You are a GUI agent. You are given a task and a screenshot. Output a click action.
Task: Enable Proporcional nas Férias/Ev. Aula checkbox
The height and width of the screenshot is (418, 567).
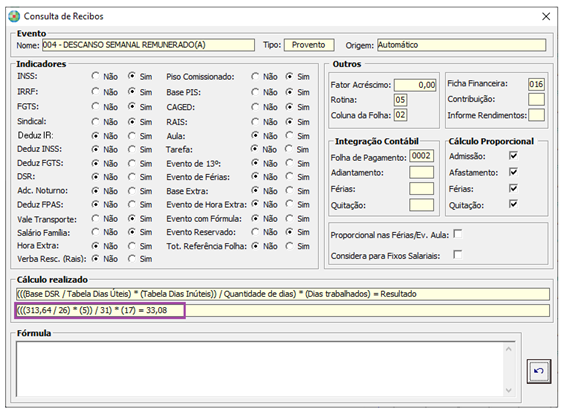point(457,234)
